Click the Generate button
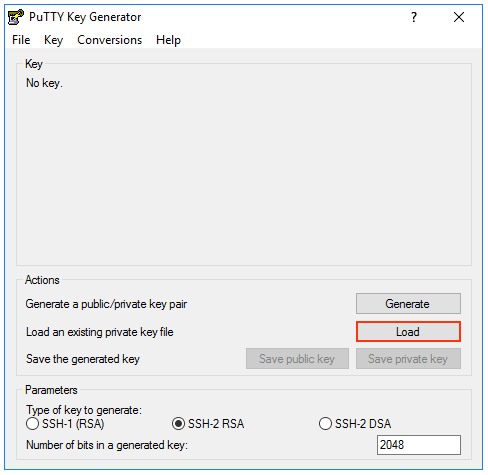 click(x=408, y=304)
